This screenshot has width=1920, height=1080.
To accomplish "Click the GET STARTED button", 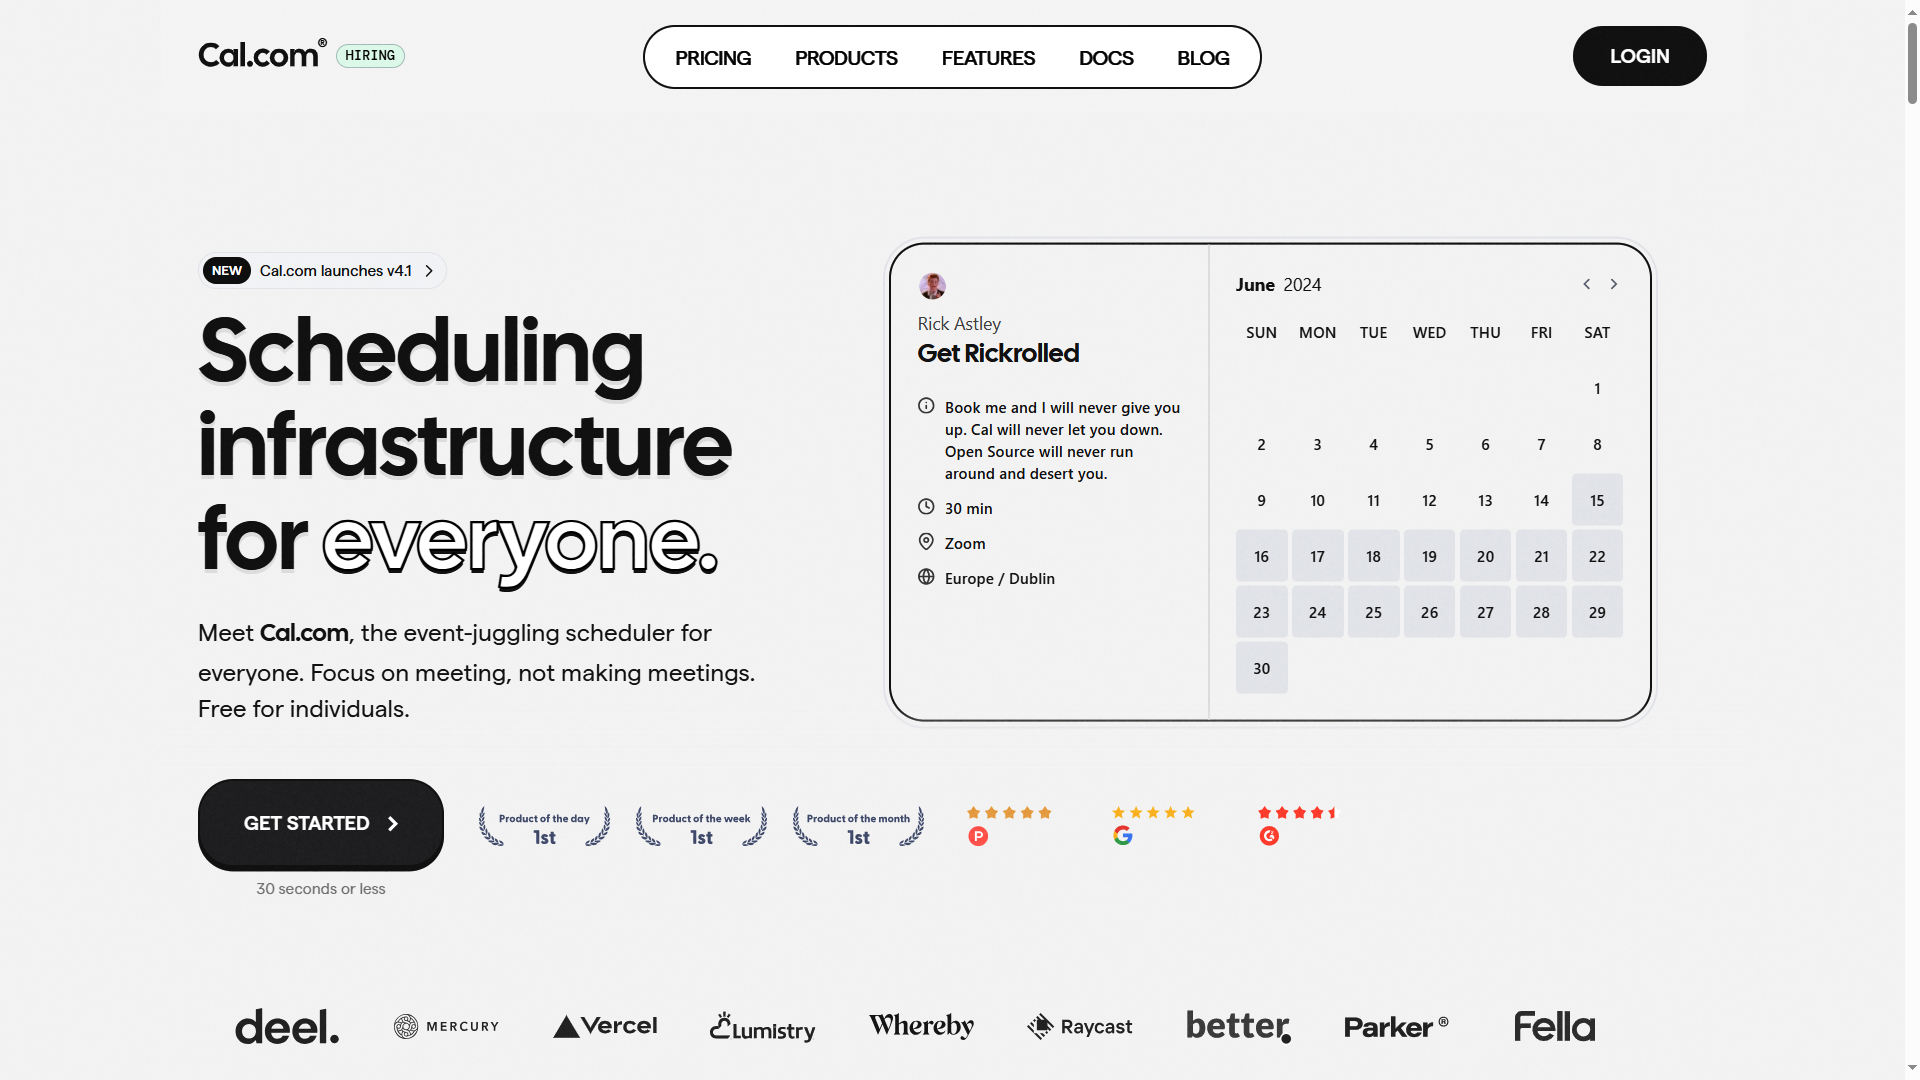I will coord(320,824).
